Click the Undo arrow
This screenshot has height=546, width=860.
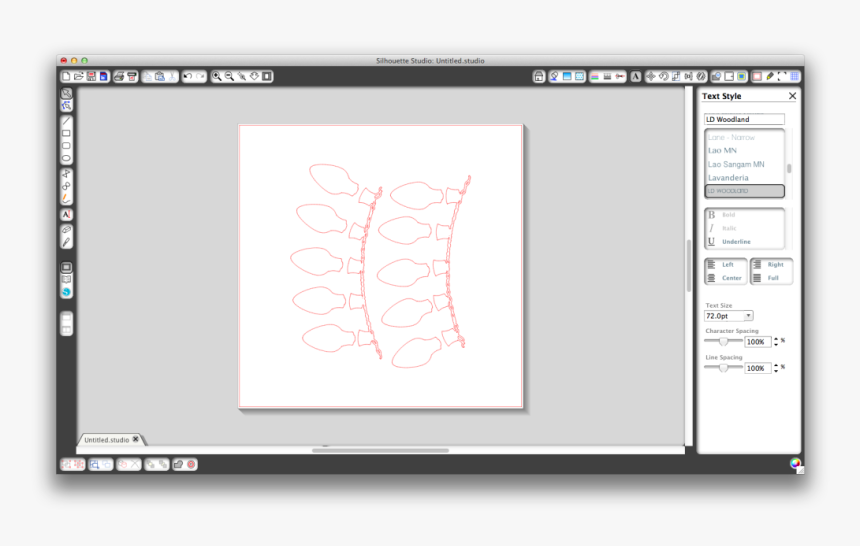coord(188,76)
